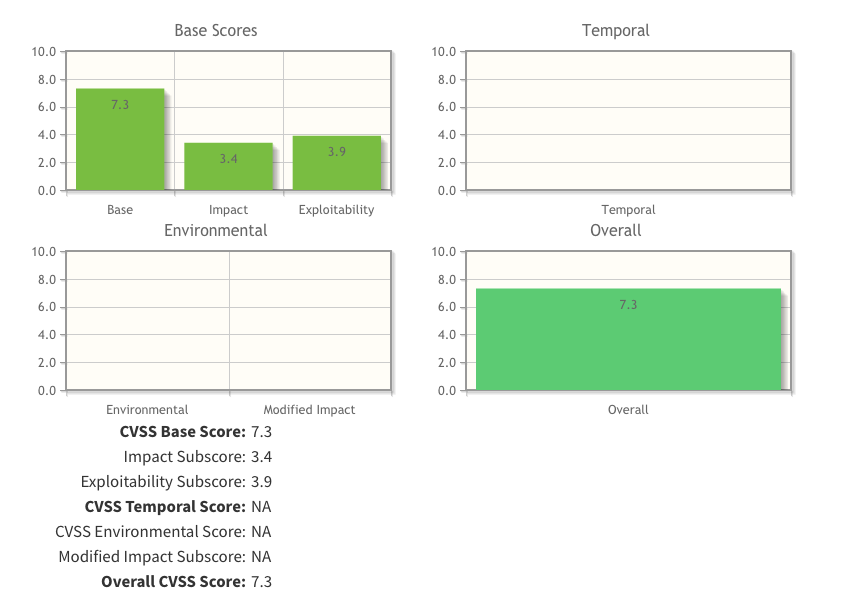Click the Impact bar showing 3.4
845x605 pixels.
[x=228, y=166]
